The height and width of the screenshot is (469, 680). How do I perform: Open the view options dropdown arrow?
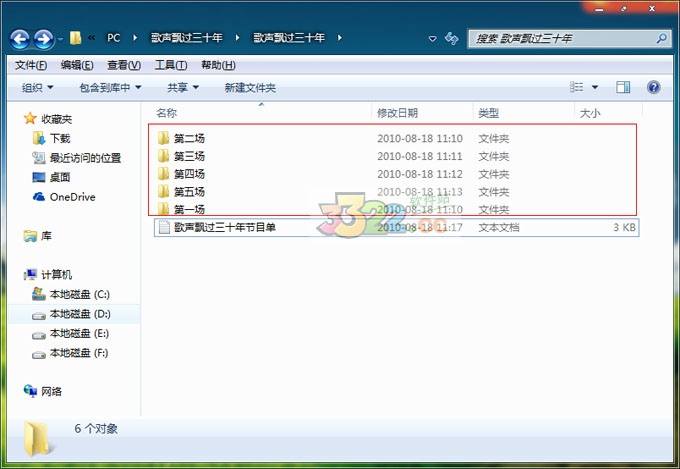[x=595, y=87]
